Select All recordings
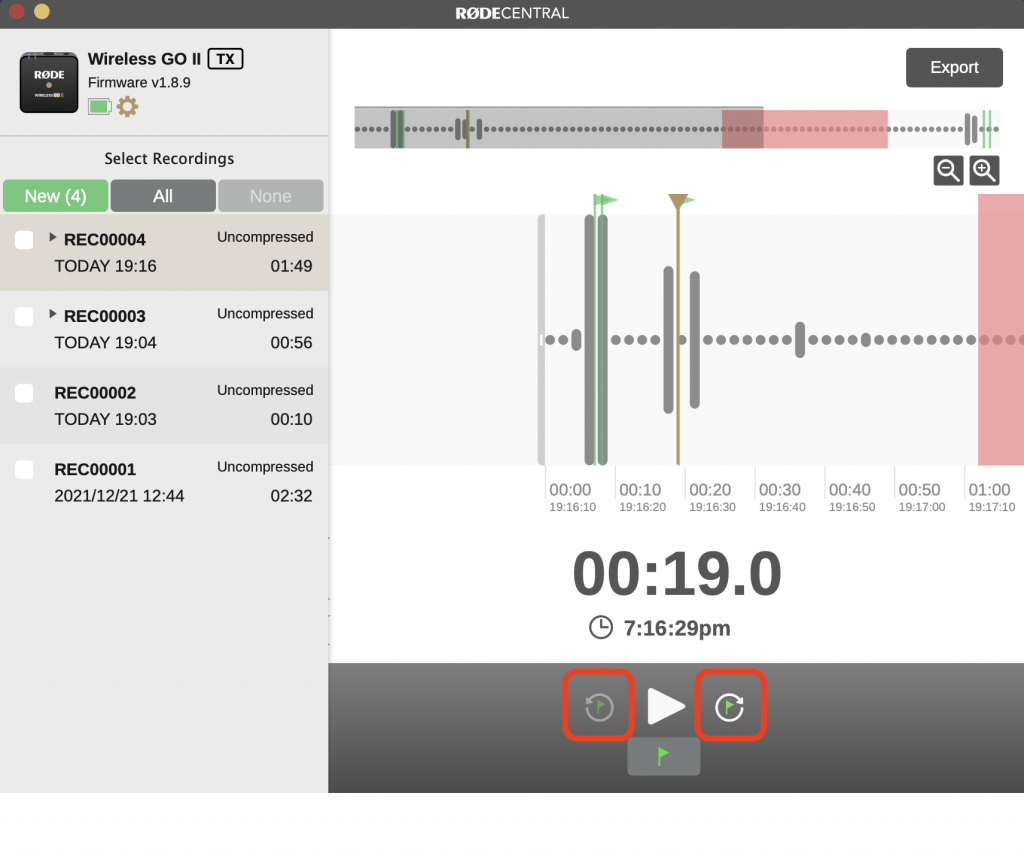This screenshot has width=1024, height=860. (x=163, y=196)
